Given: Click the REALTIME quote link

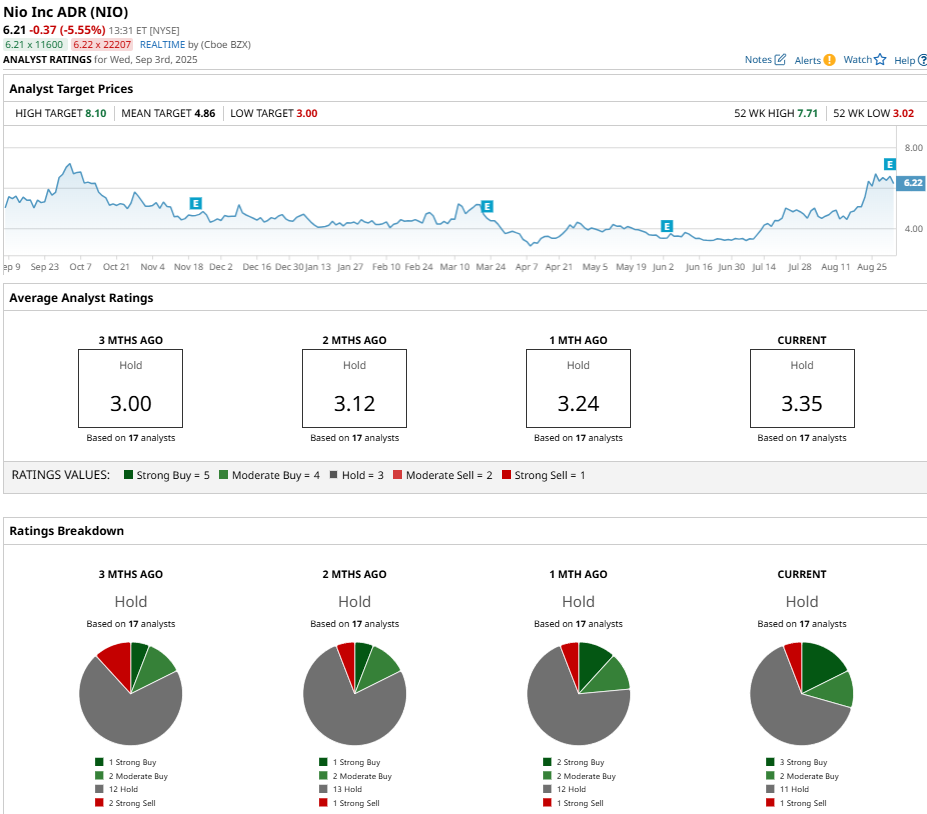Looking at the screenshot, I should pyautogui.click(x=163, y=44).
